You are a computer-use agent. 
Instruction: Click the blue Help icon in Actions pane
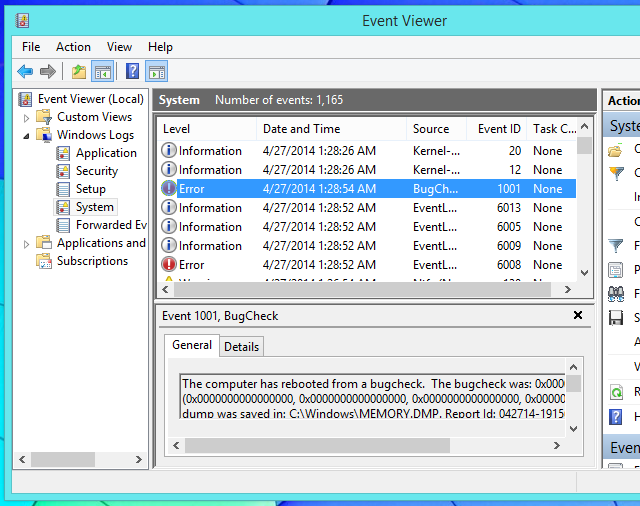coord(616,417)
